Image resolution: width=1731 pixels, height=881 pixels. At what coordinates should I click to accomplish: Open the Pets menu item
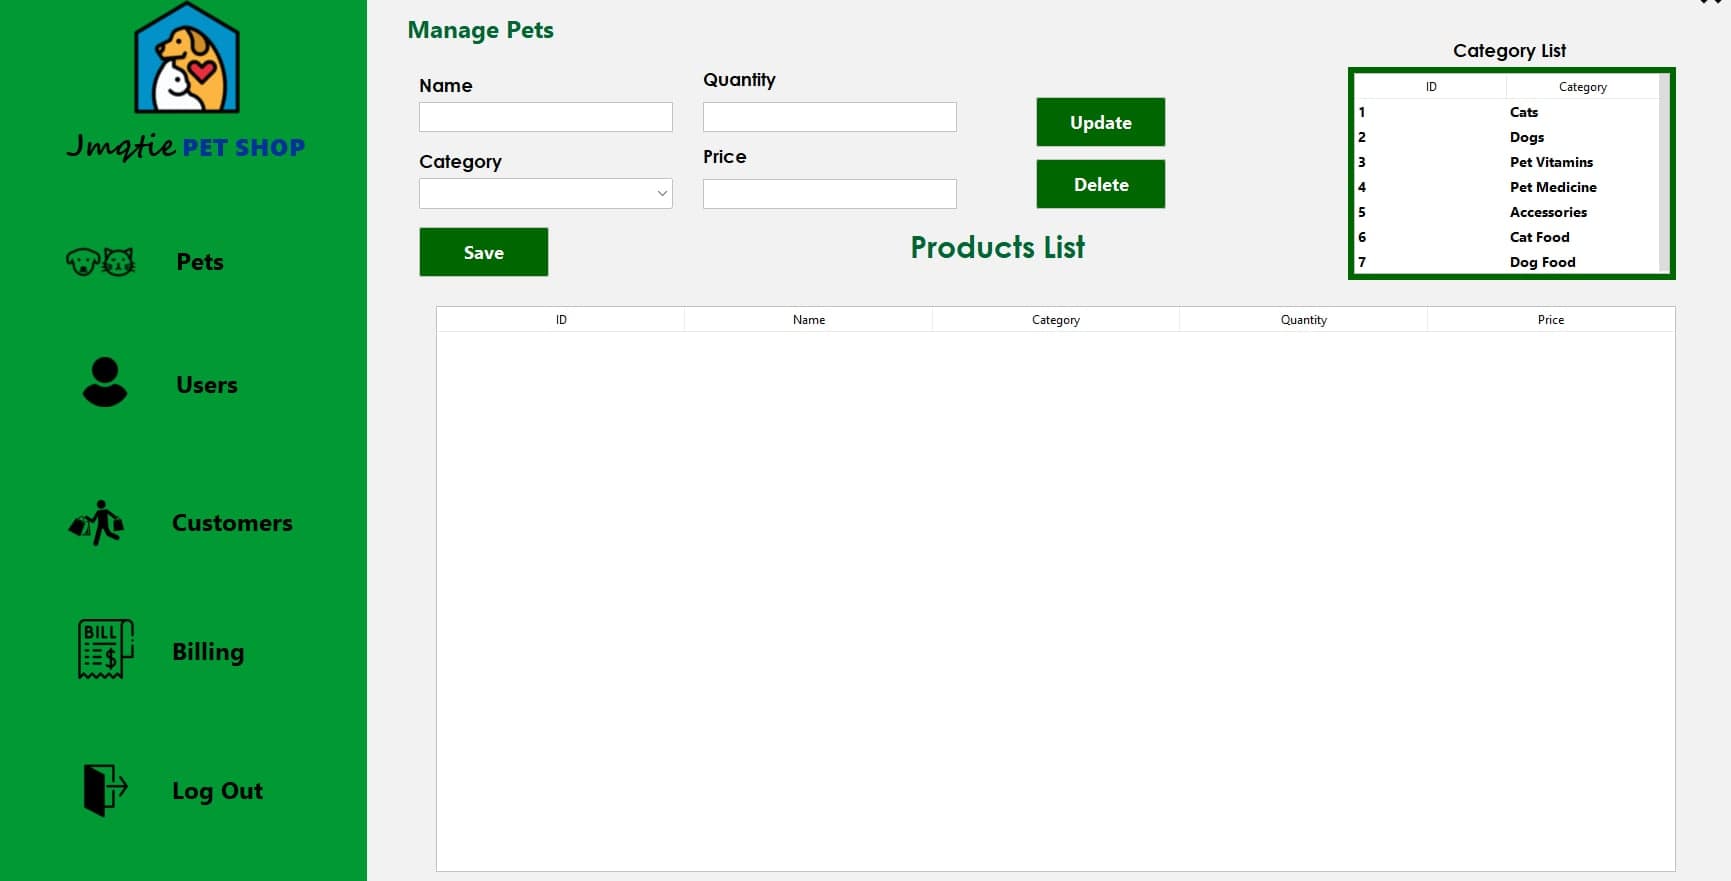pyautogui.click(x=200, y=262)
